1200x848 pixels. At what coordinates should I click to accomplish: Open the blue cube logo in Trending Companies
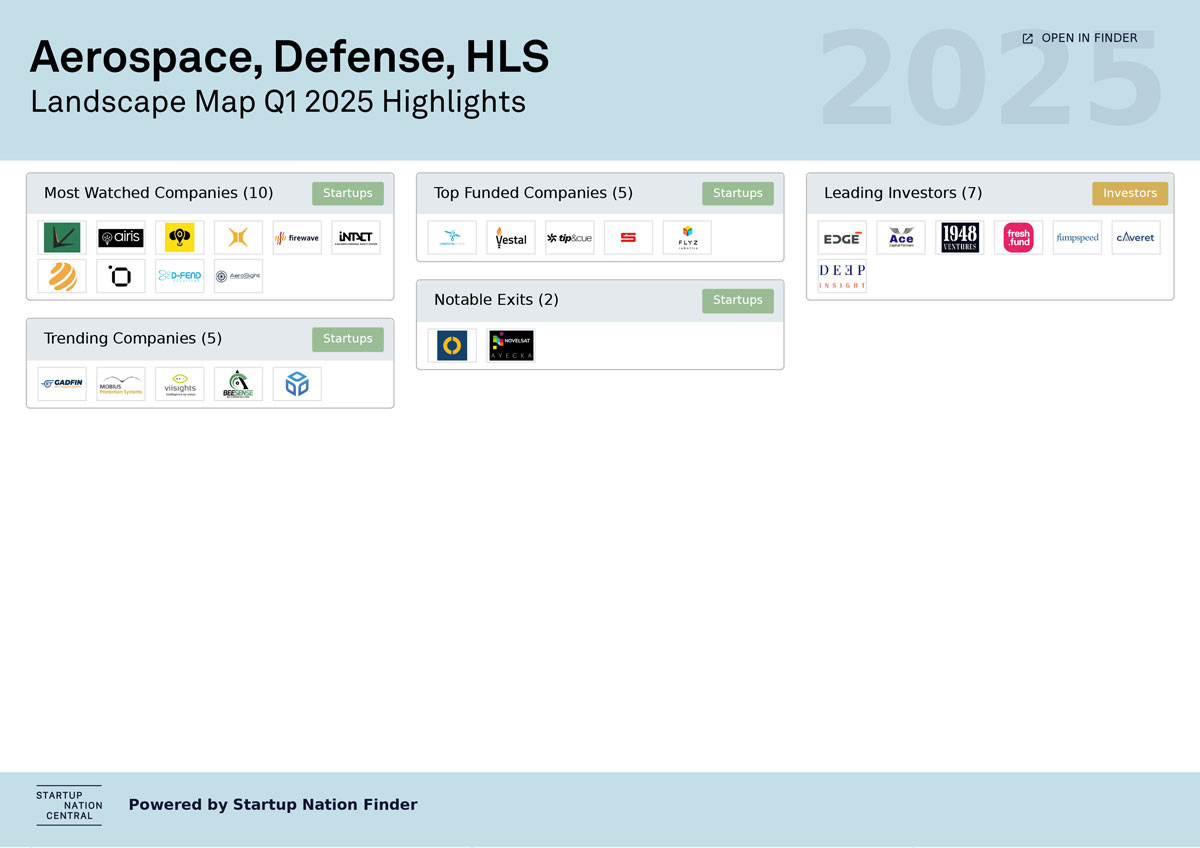(297, 384)
